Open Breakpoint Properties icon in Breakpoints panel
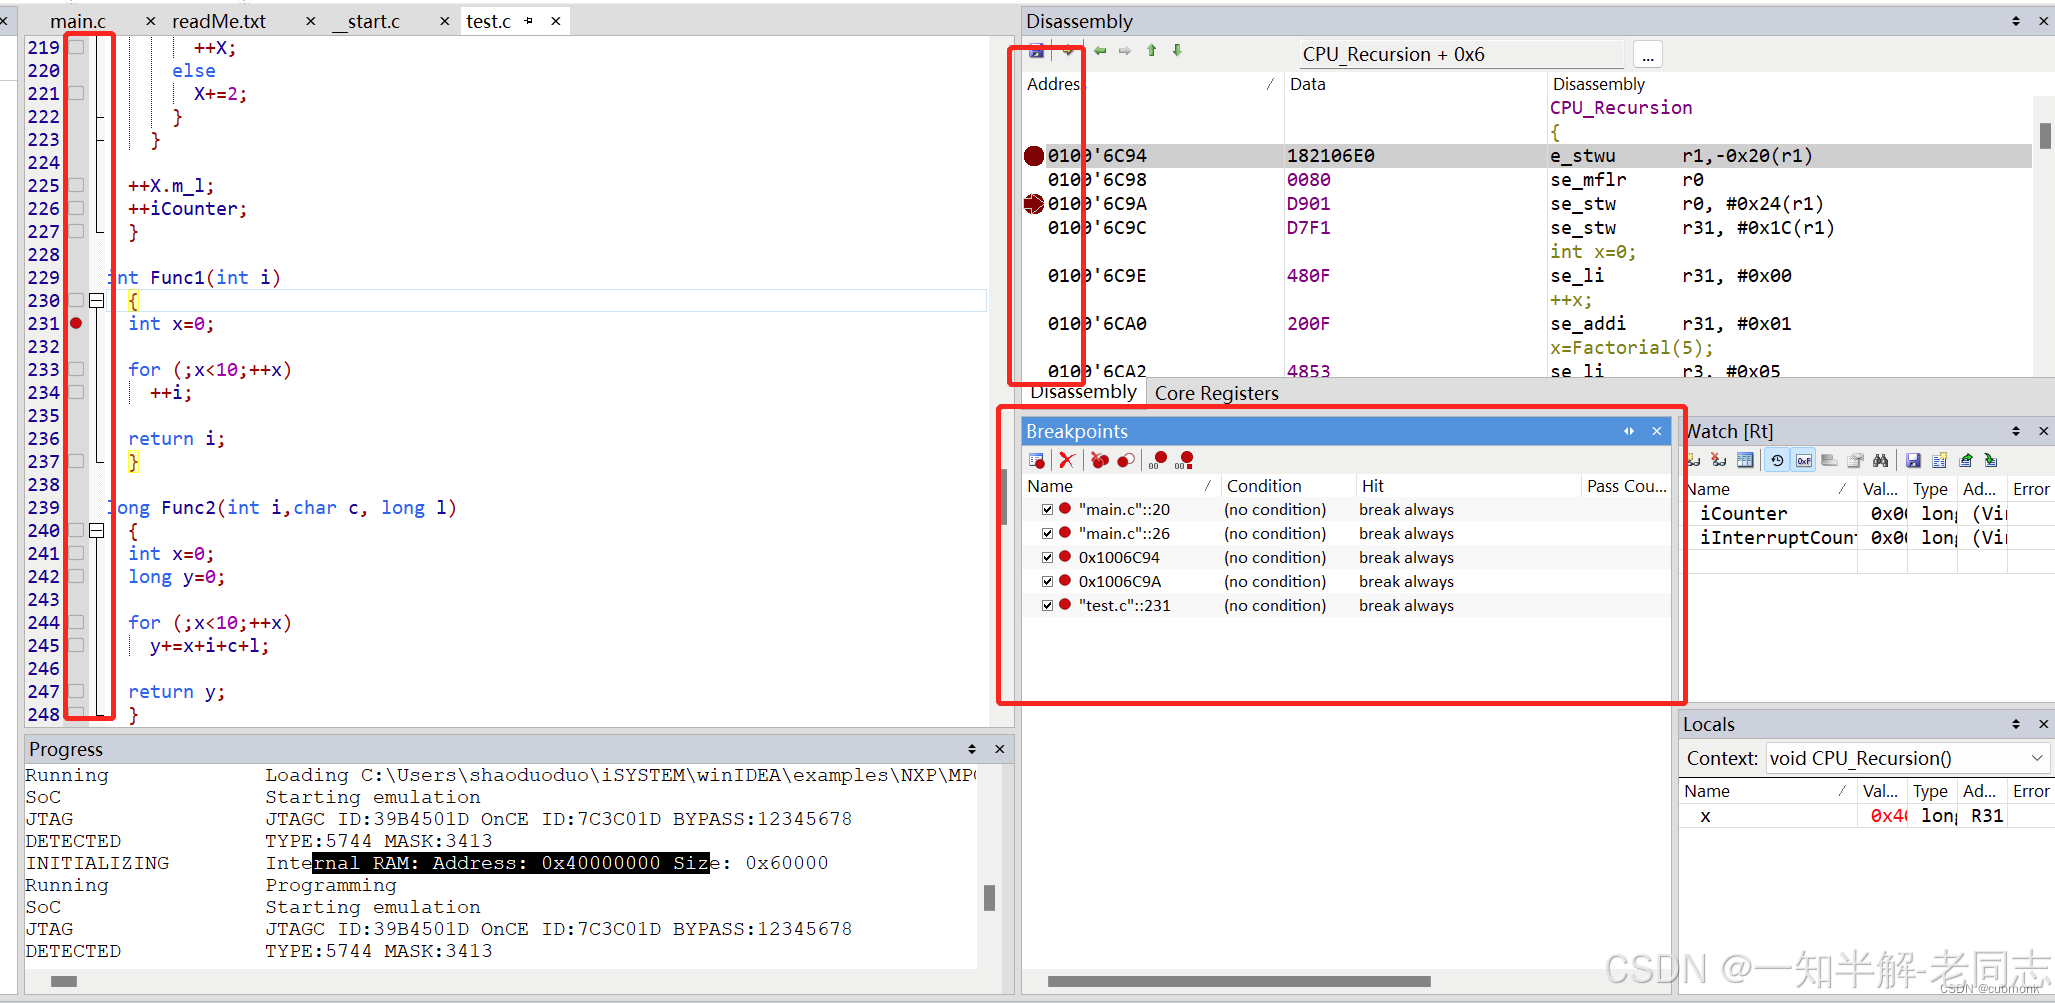Screen dimensions: 2055x1003 pos(1037,460)
